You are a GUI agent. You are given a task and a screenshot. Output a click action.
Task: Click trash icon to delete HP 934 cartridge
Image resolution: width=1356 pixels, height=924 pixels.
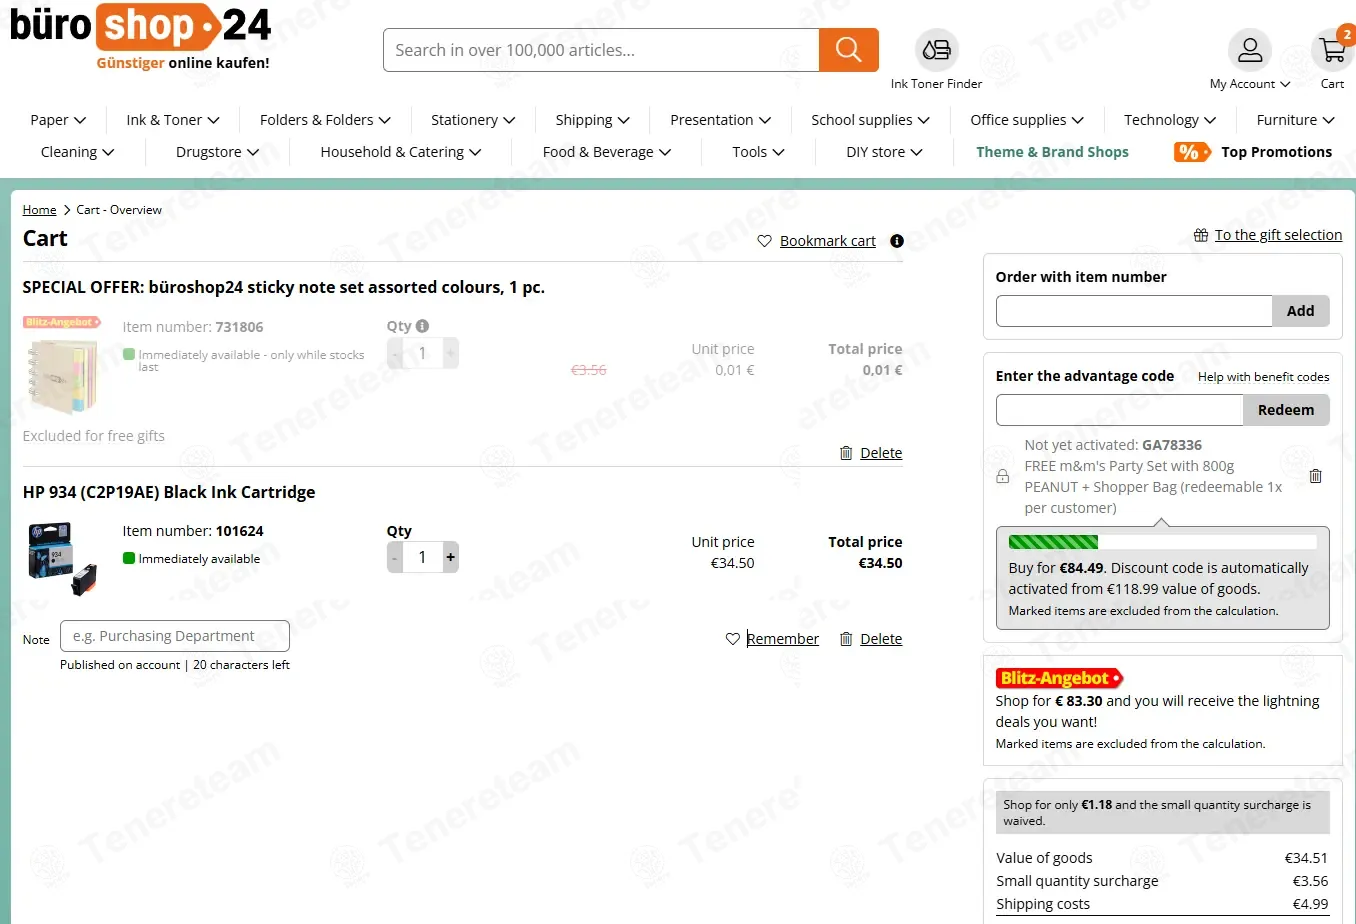click(846, 639)
